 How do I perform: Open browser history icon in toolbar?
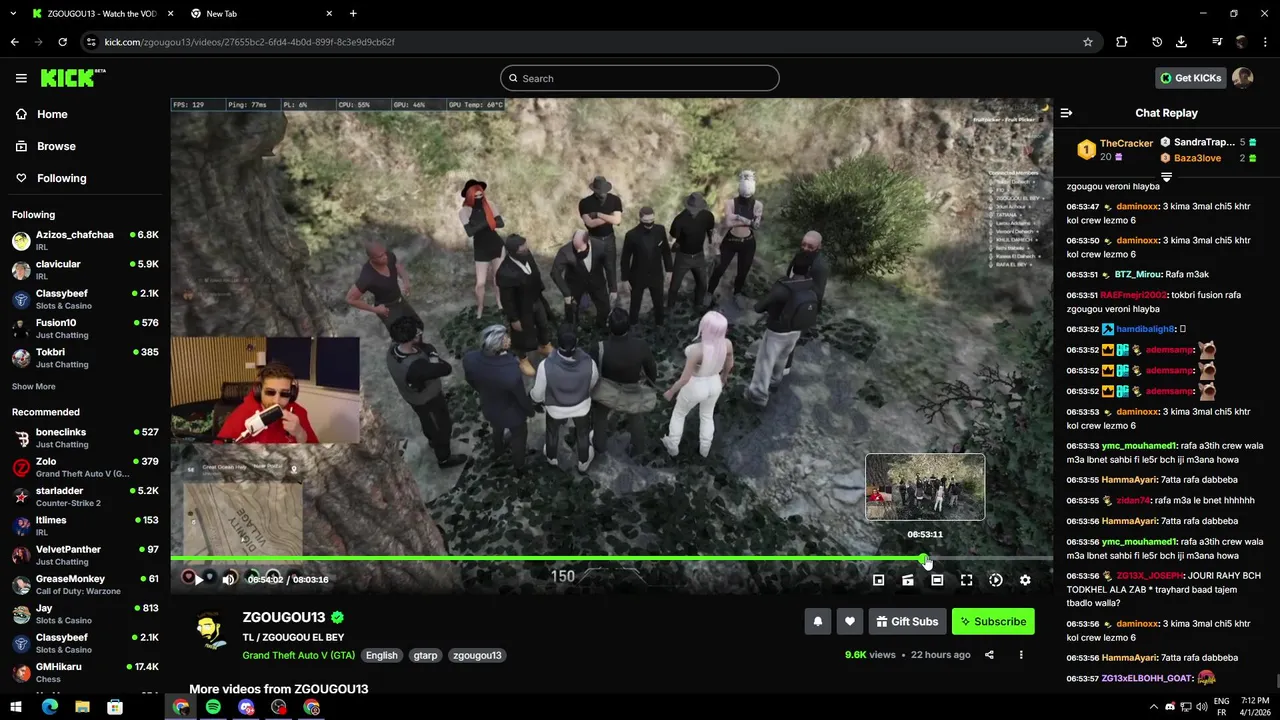point(1157,42)
